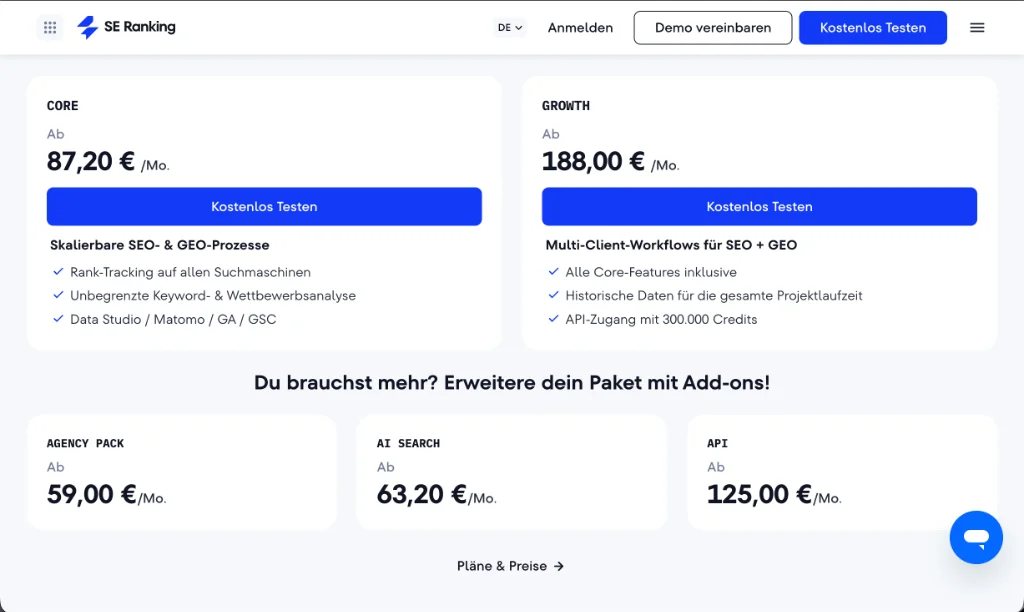Click checkmark beside Historische Daten feature
The height and width of the screenshot is (612, 1024).
click(x=553, y=295)
